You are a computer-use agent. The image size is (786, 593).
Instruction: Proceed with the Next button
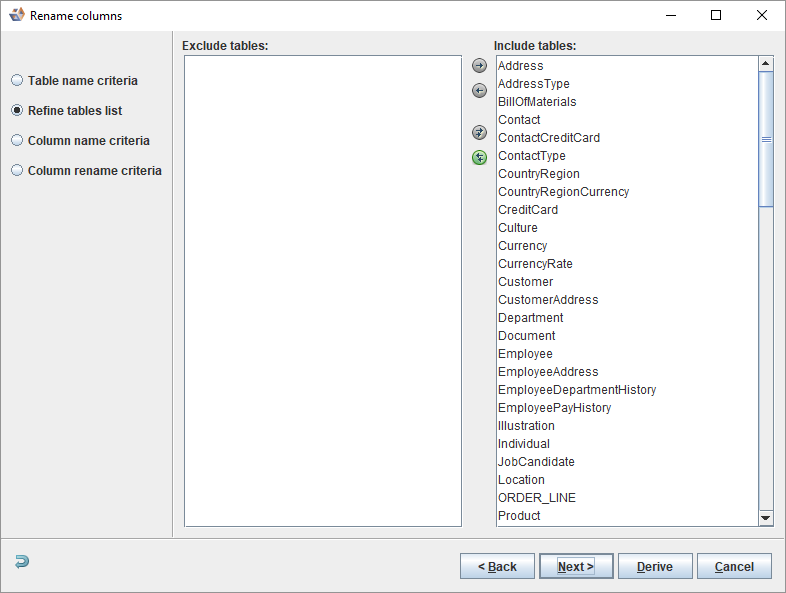(x=576, y=566)
